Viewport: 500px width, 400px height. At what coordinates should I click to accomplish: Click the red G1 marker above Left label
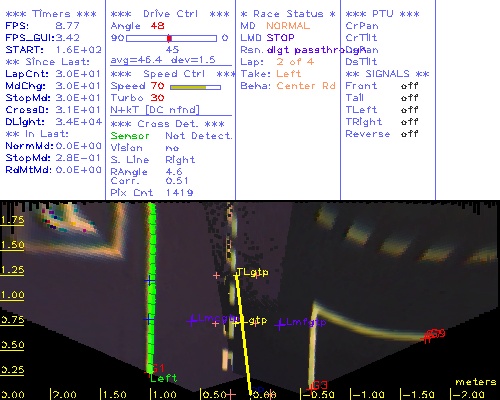[157, 368]
